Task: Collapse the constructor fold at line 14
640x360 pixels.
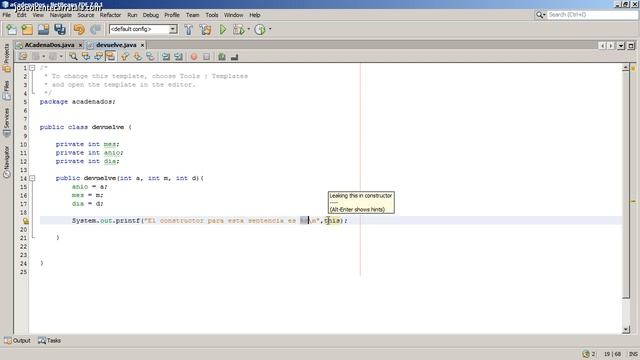Action: click(32, 178)
